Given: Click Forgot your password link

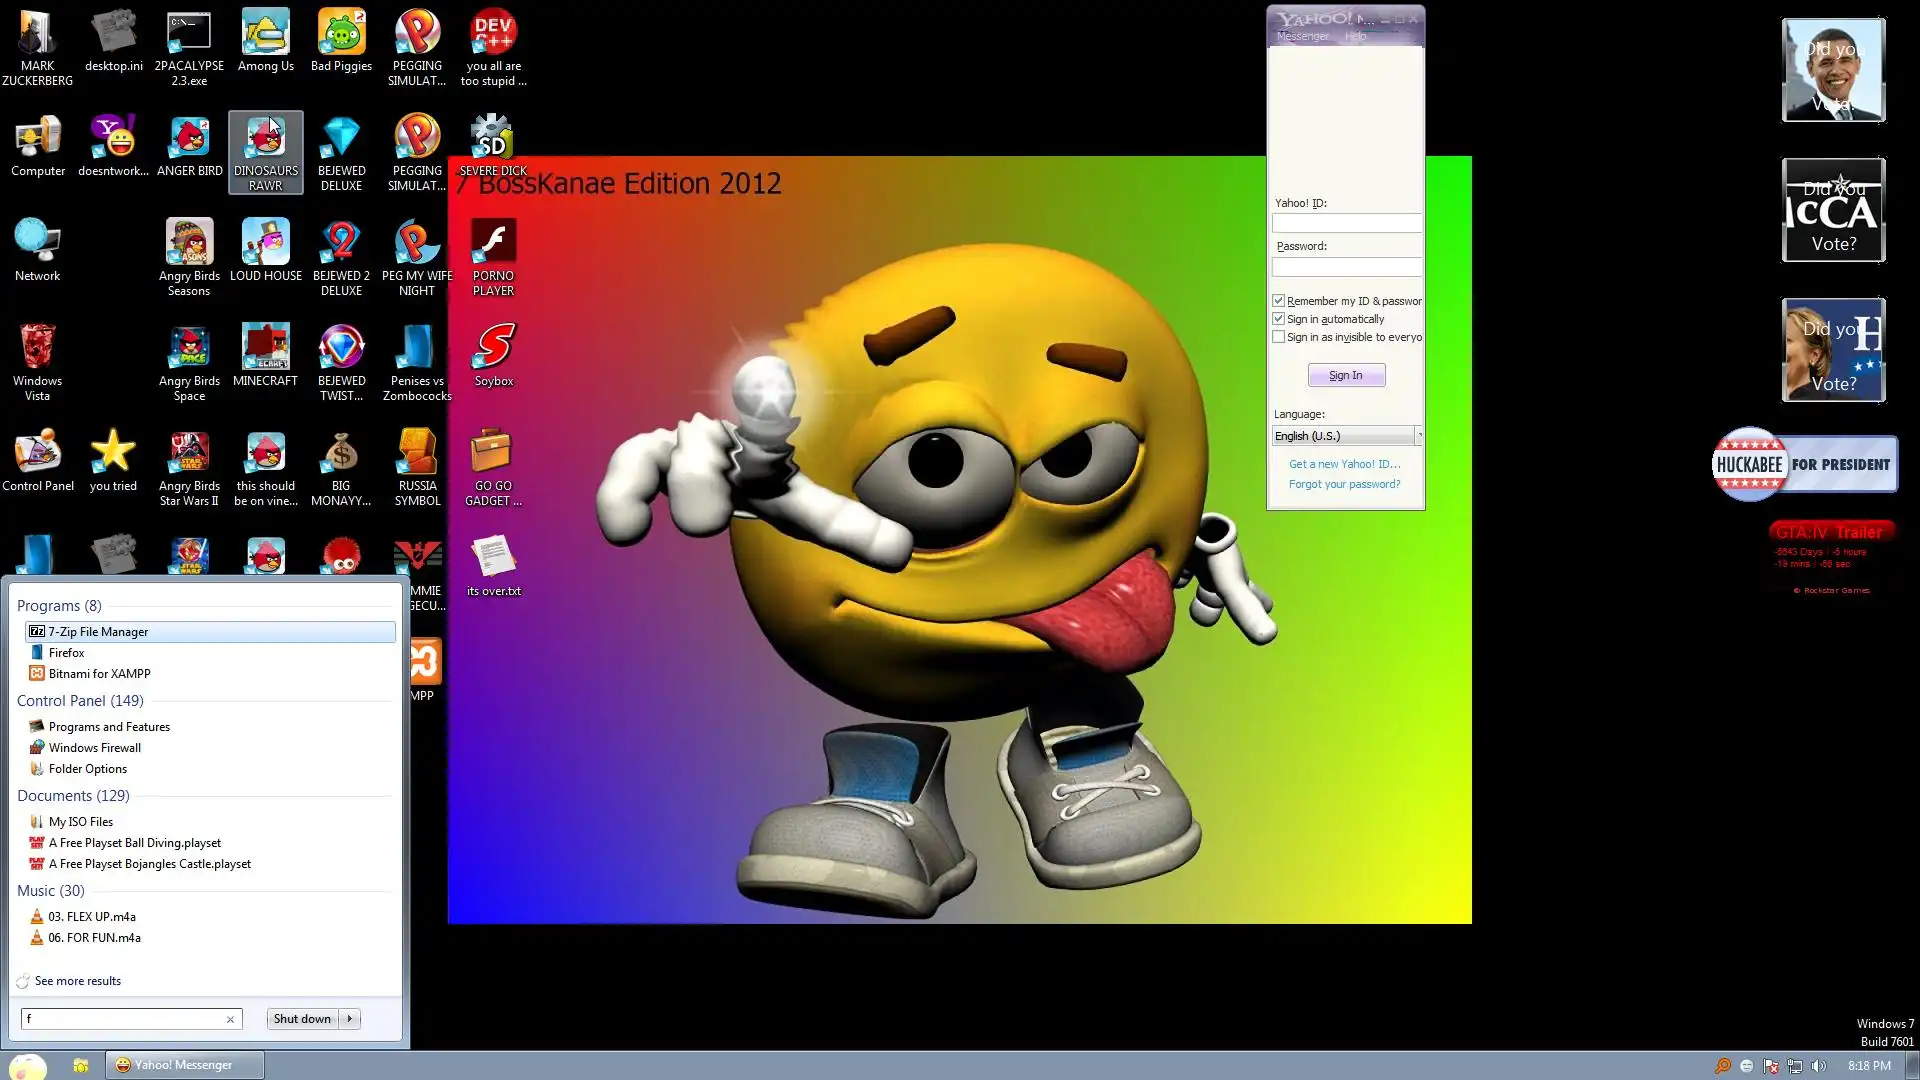Looking at the screenshot, I should point(1344,484).
